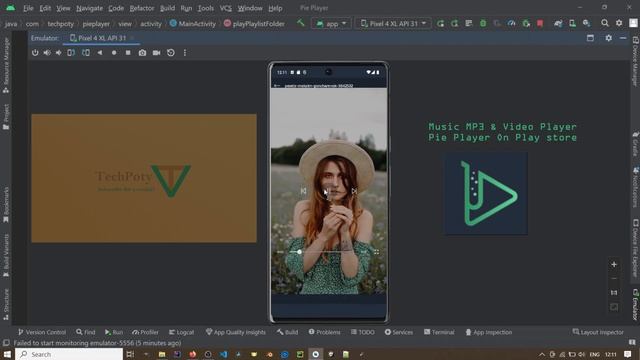640x360 pixels.
Task: Open App Quality Insights tool window
Action: (236, 332)
